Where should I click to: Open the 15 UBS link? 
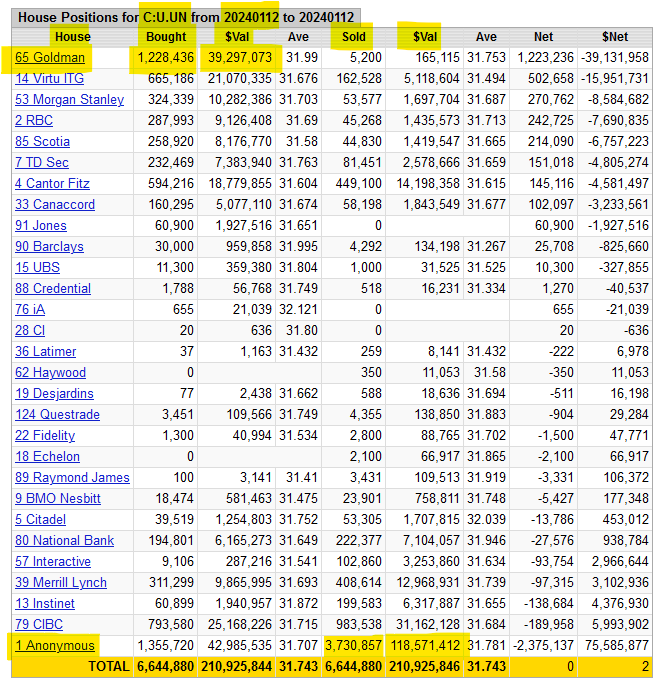tap(37, 268)
